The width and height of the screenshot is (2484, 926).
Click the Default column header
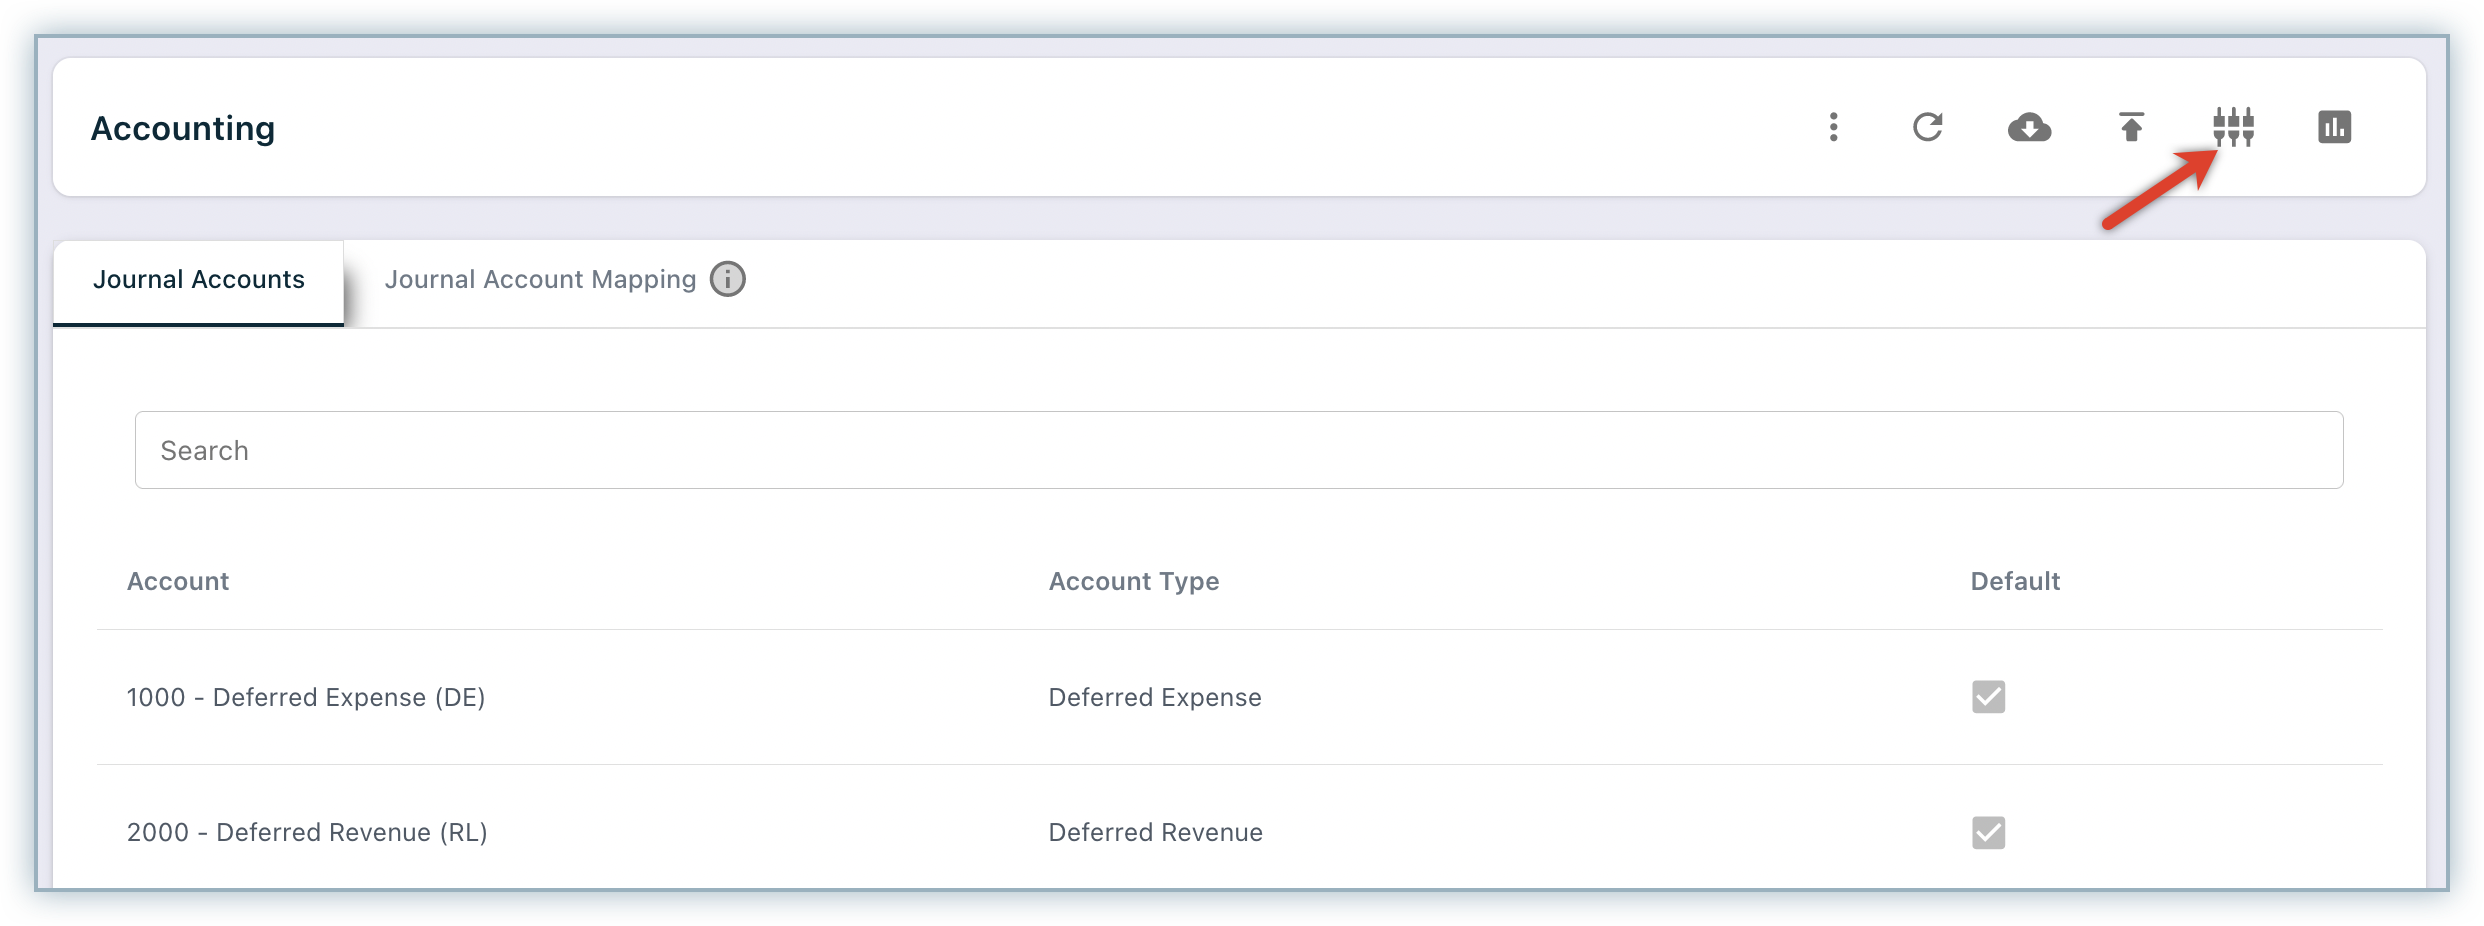[2014, 582]
